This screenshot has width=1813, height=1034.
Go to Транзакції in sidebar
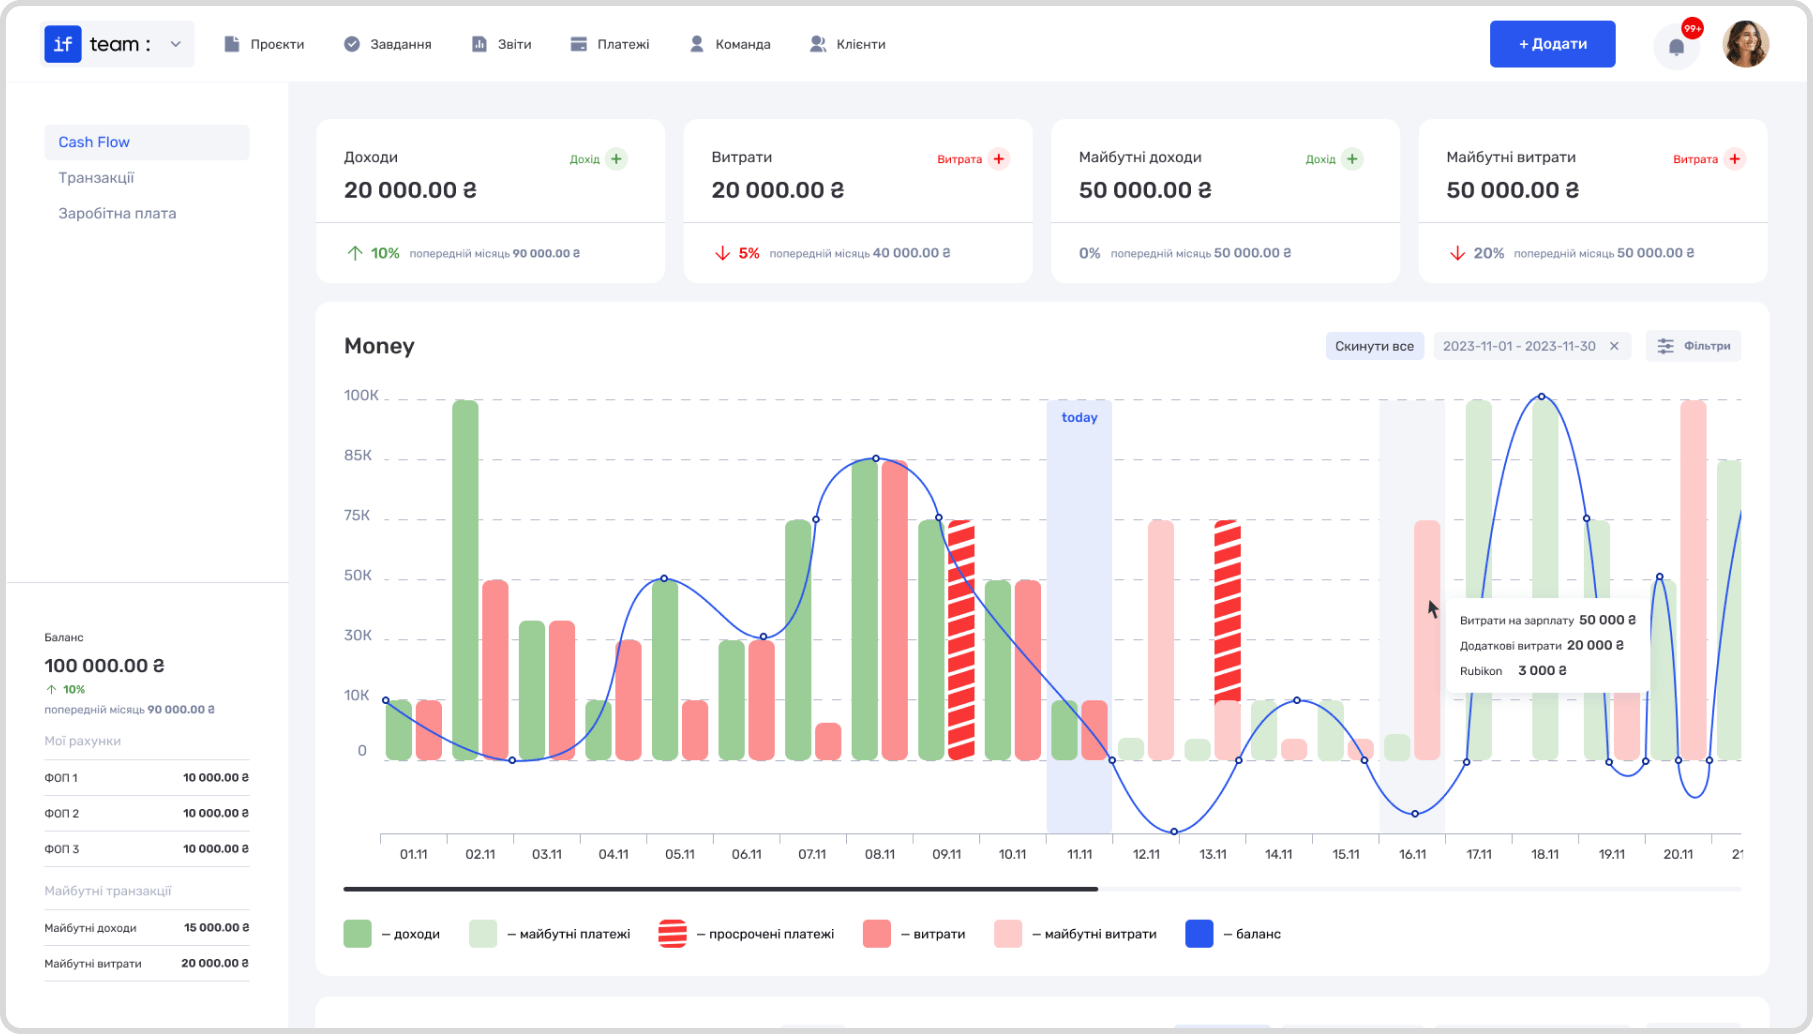pyautogui.click(x=96, y=178)
